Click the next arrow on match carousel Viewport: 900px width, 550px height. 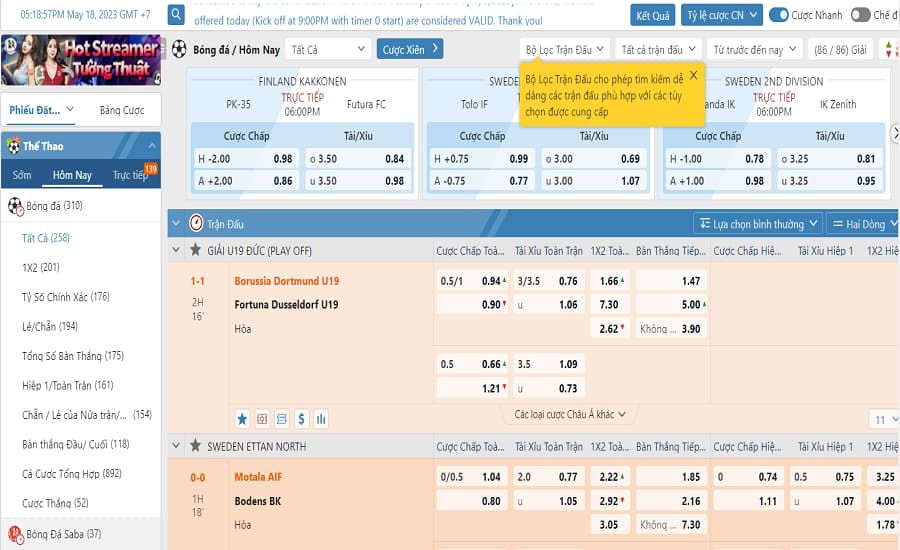(892, 131)
